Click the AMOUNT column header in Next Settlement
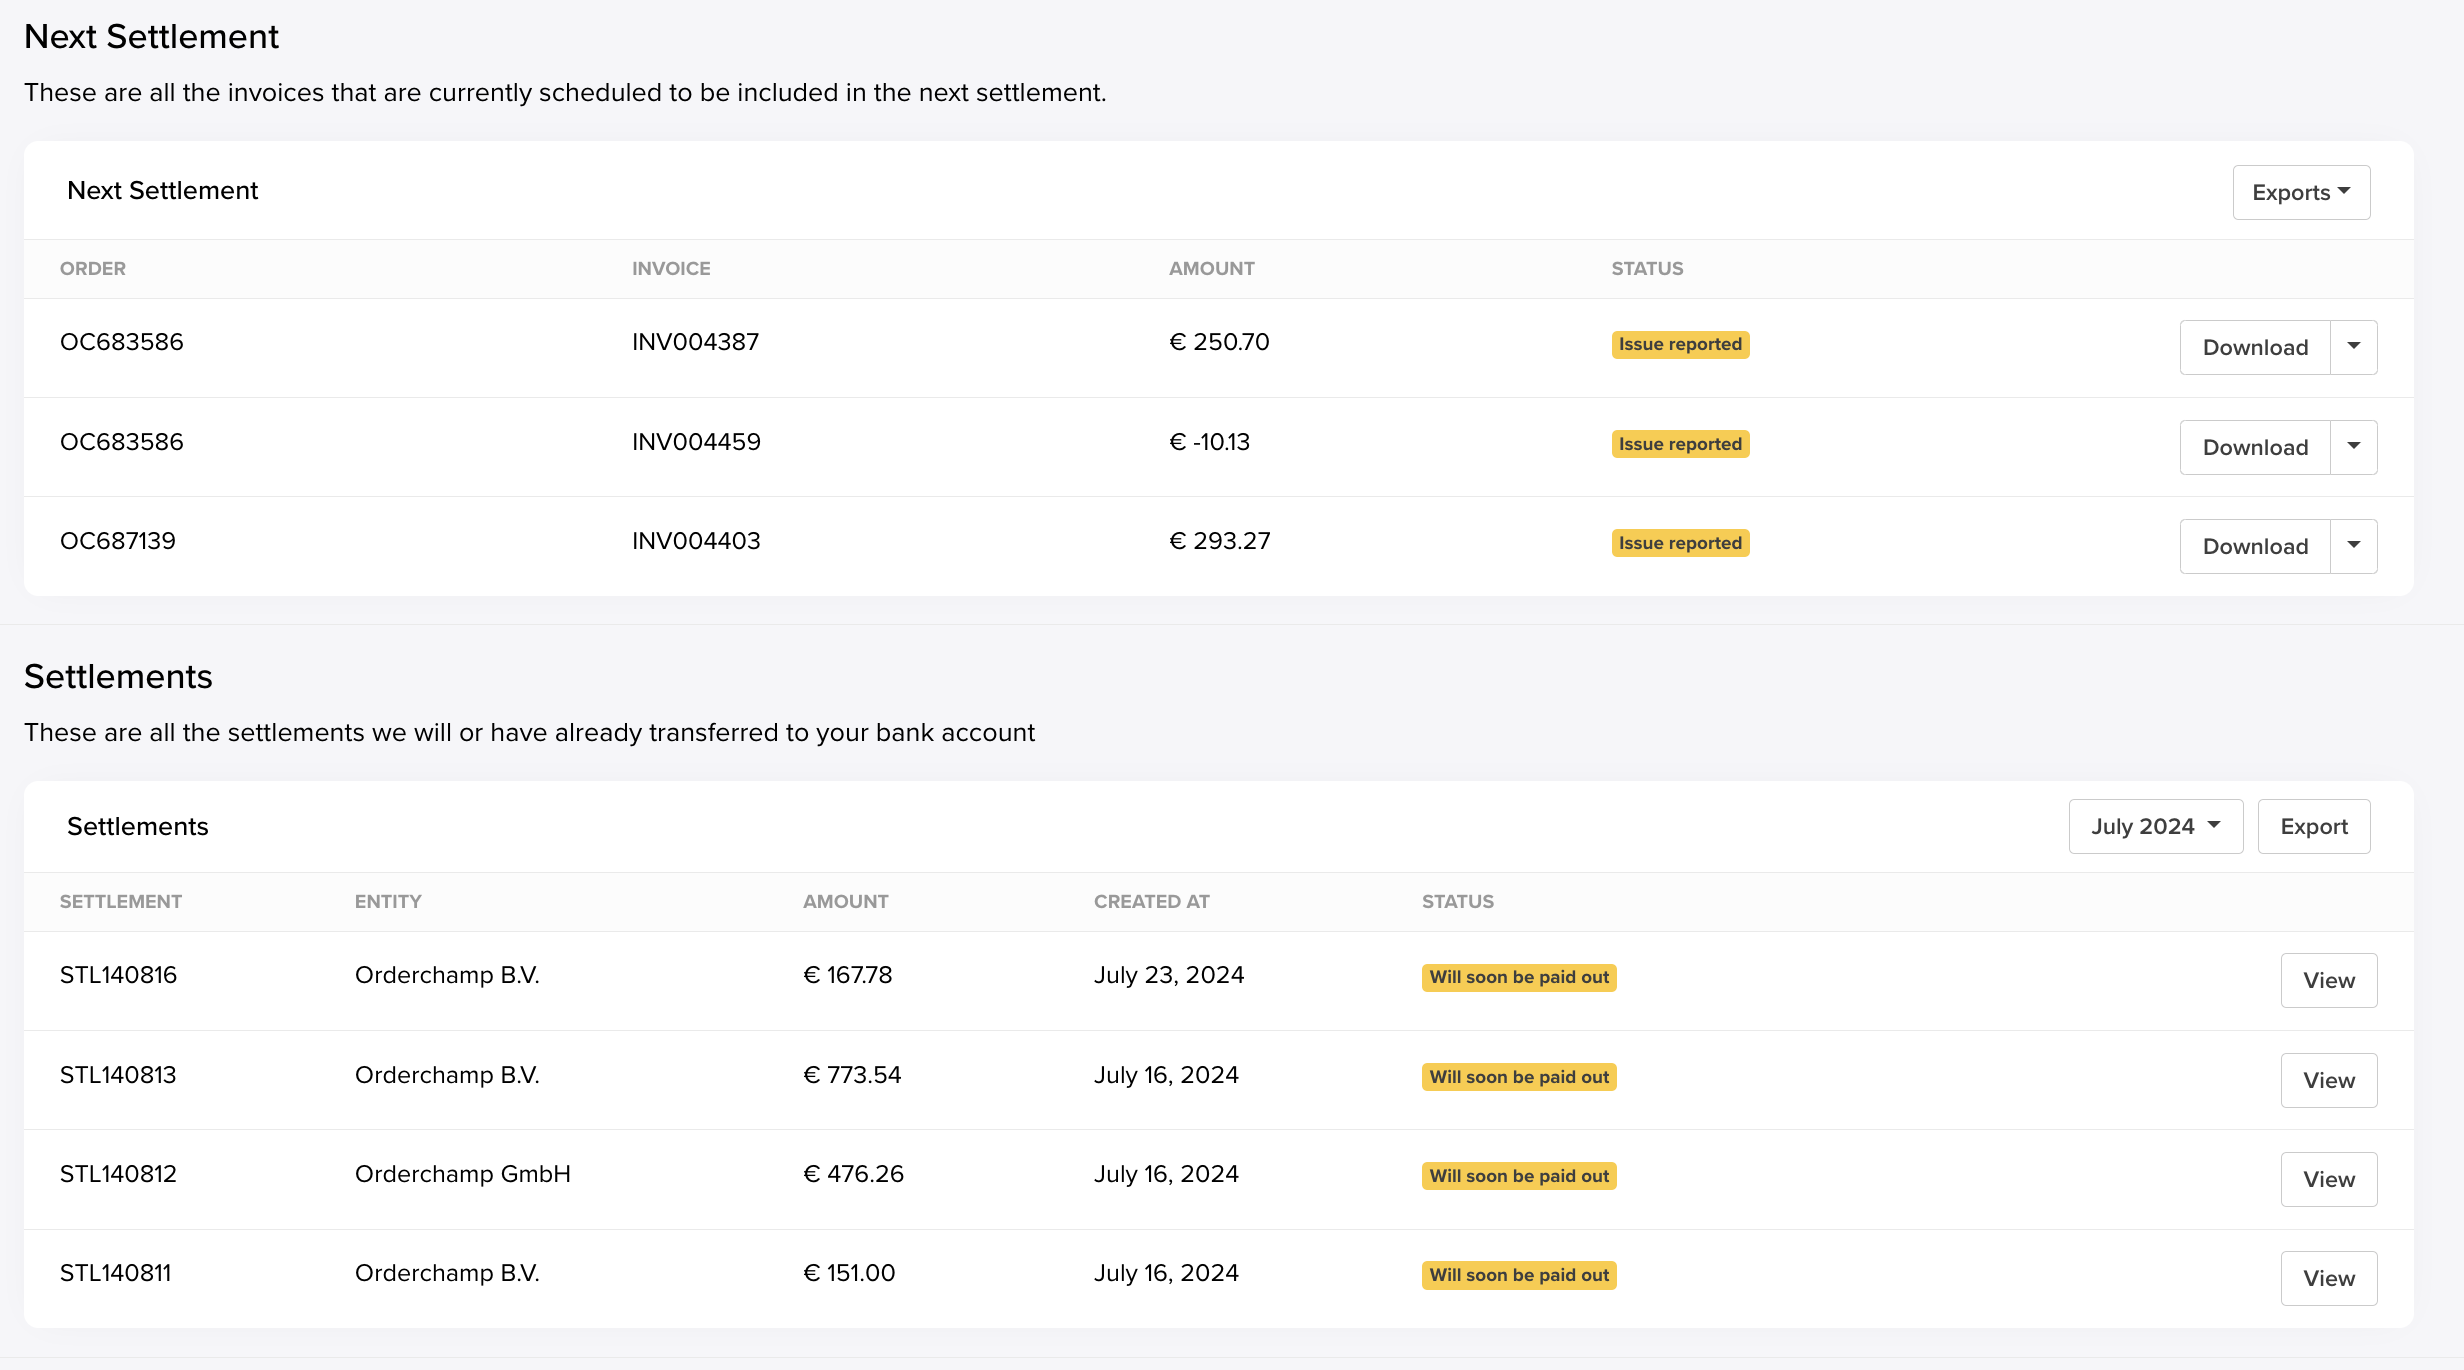The height and width of the screenshot is (1370, 2464). (1211, 268)
